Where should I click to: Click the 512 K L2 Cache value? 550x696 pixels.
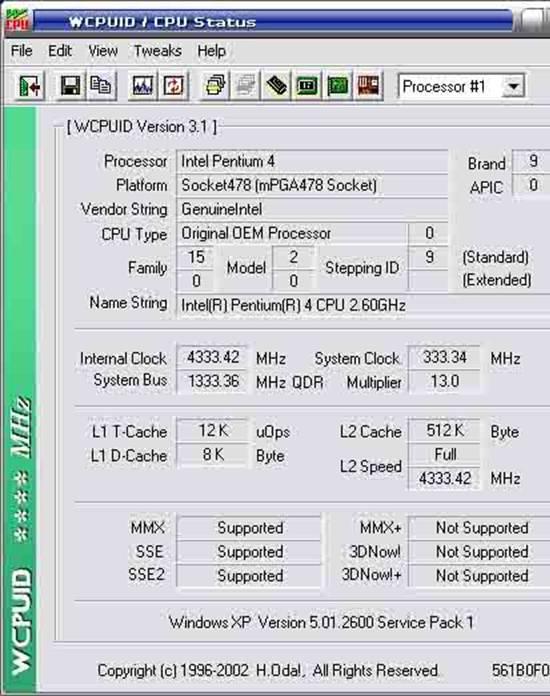[444, 430]
